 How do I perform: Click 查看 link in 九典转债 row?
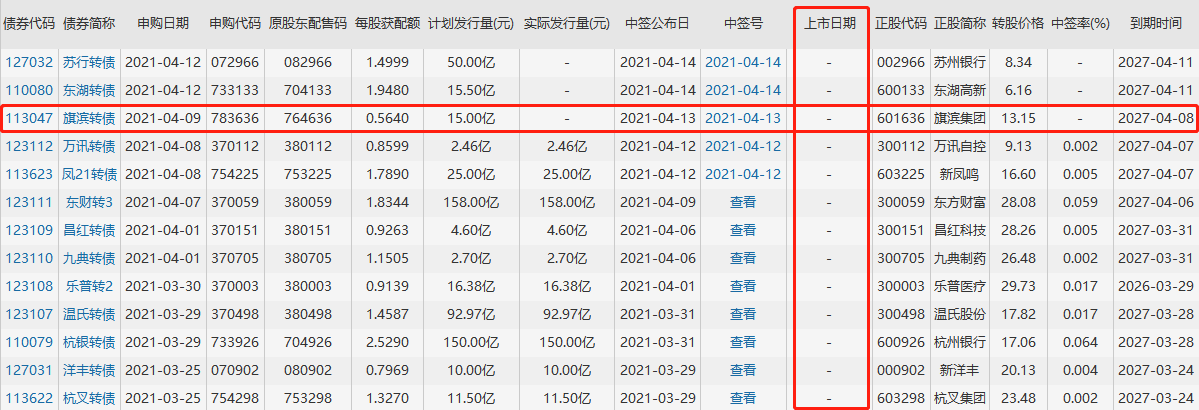743,259
